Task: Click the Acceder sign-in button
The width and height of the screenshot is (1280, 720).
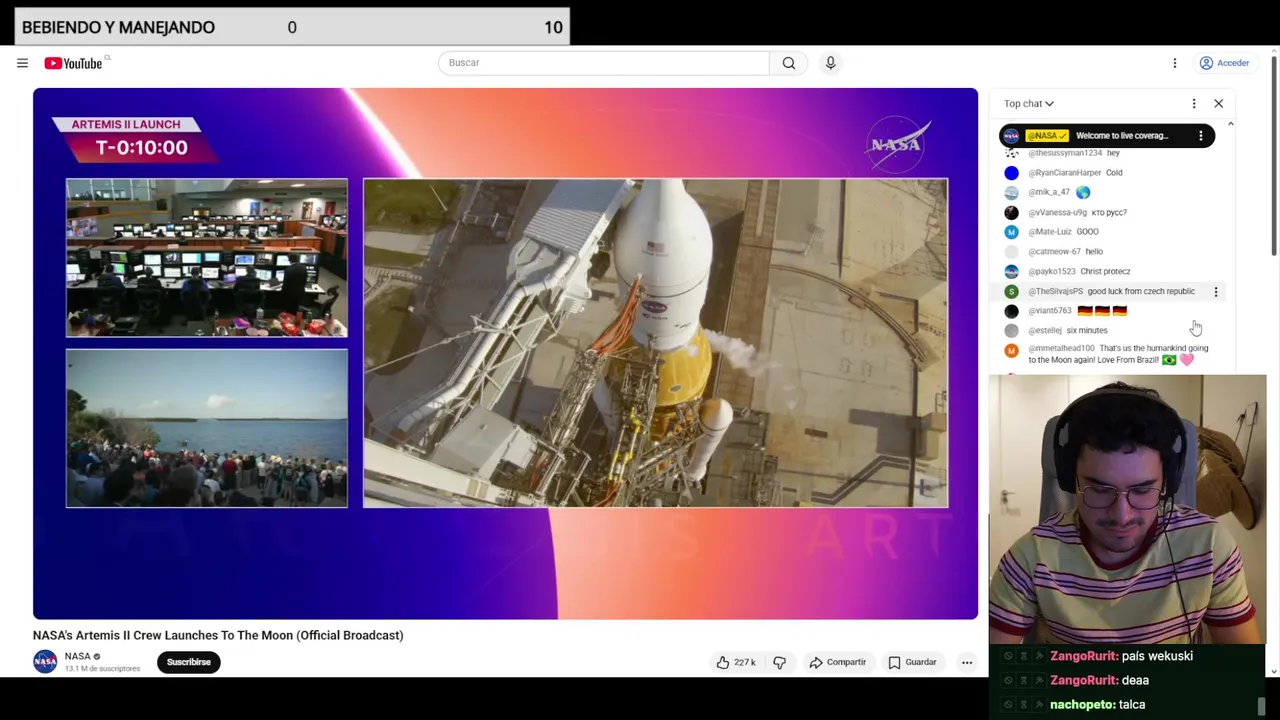Action: click(x=1224, y=63)
